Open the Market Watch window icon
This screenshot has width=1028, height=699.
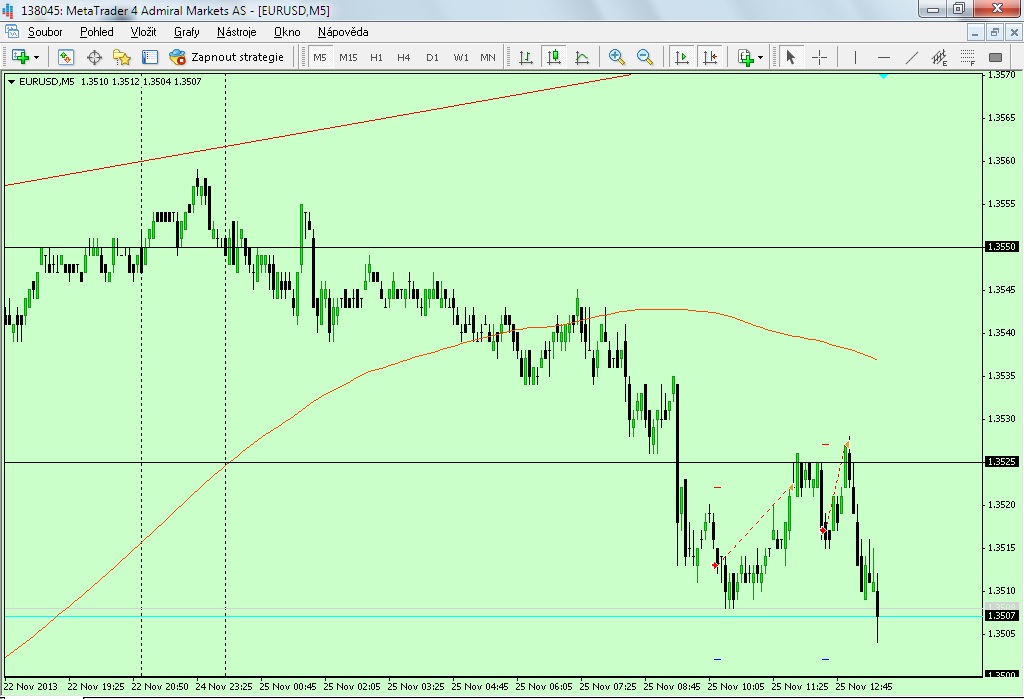click(66, 57)
